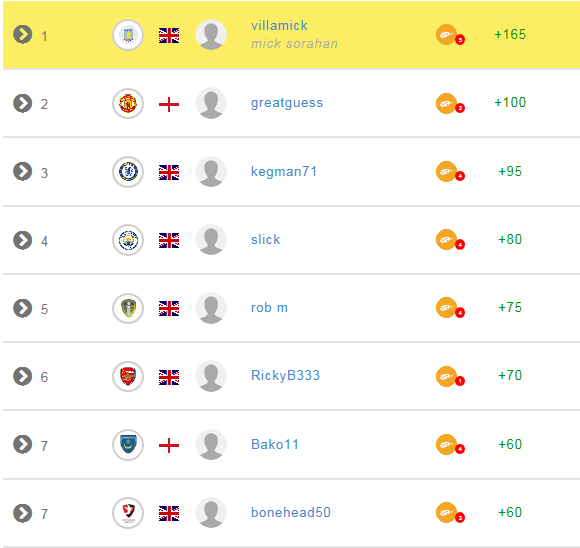Click the UK flag beside kegman71
Image resolution: width=580 pixels, height=548 pixels.
tap(169, 172)
